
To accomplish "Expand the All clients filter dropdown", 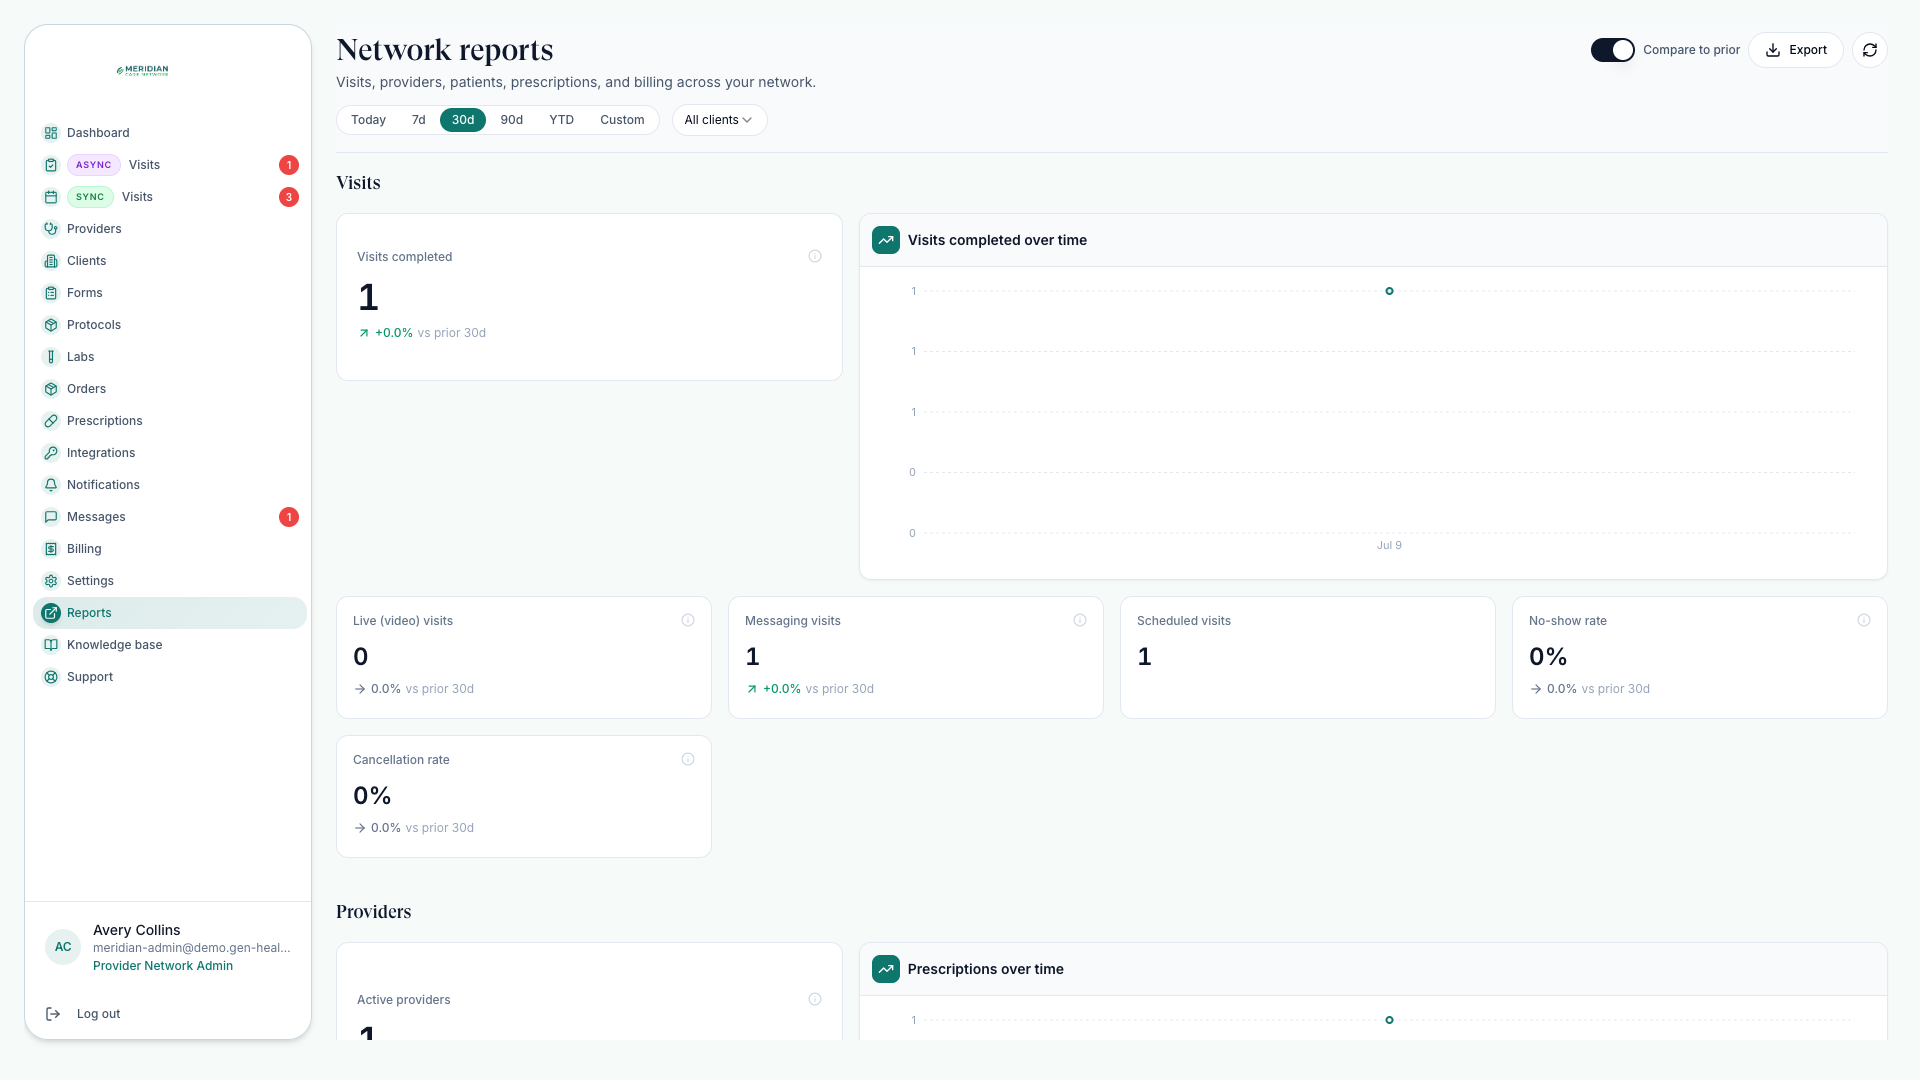I will [x=719, y=120].
